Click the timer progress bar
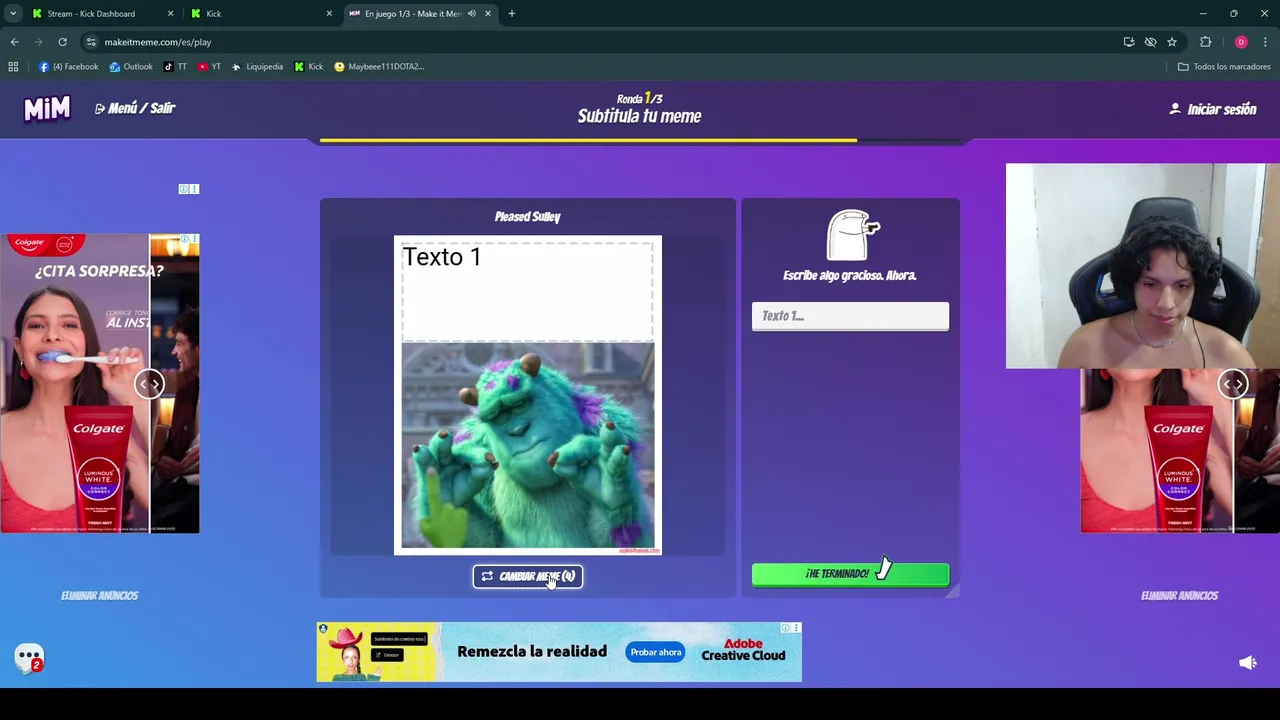Screen dimensions: 1280x720 click(640, 141)
